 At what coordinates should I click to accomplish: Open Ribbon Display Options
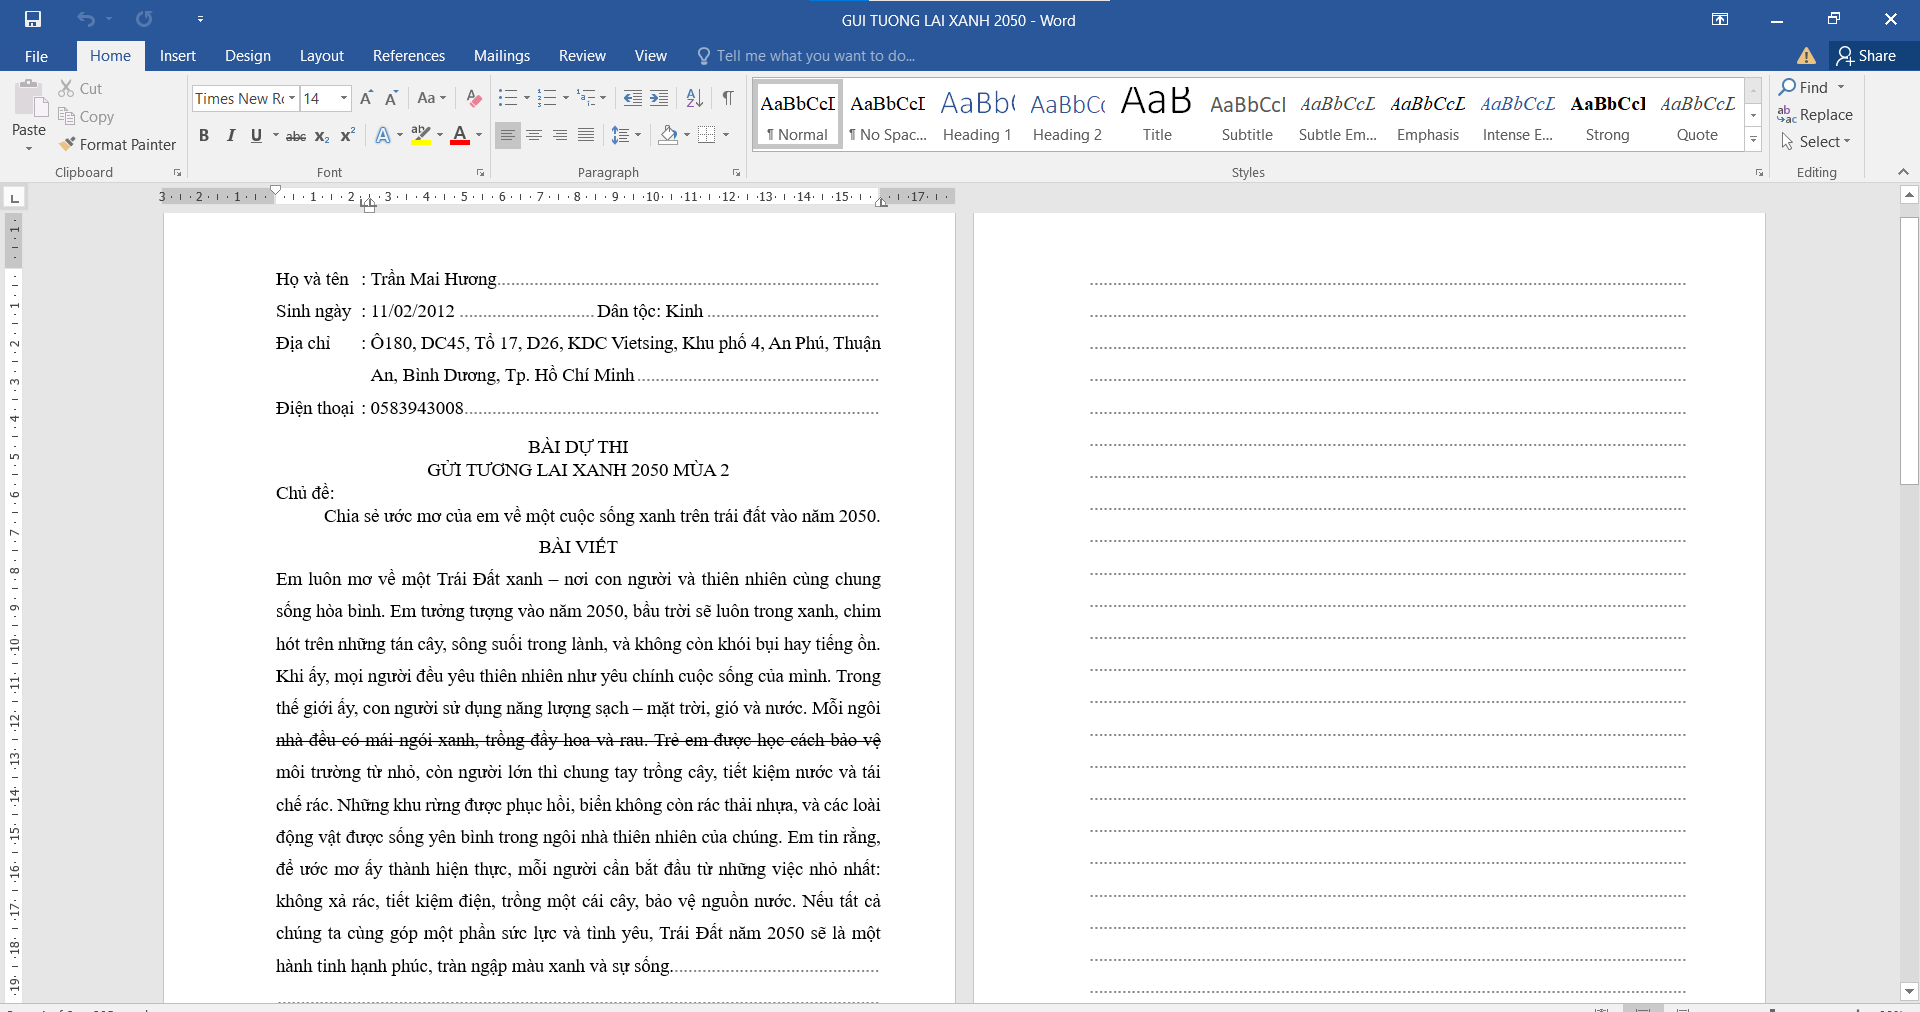(x=1720, y=19)
